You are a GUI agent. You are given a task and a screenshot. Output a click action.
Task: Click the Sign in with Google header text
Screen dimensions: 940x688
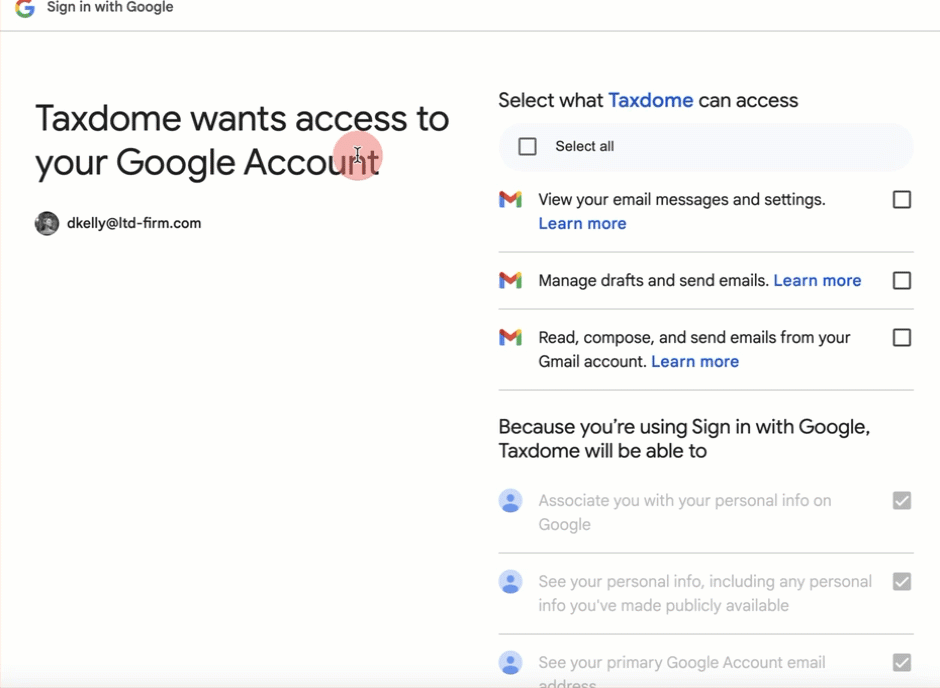(x=110, y=8)
